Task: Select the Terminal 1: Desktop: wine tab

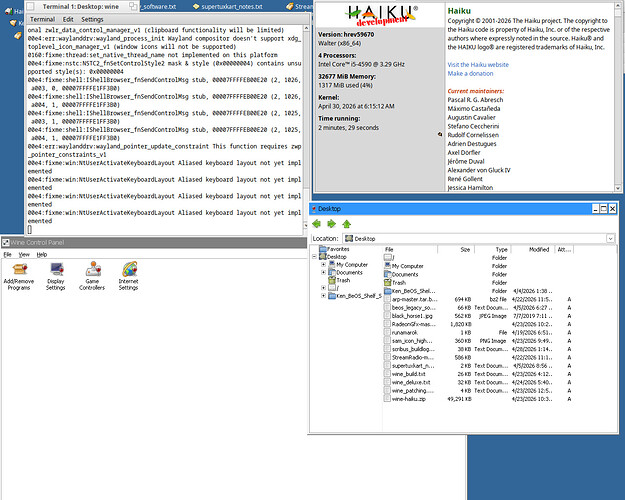Action: [81, 6]
